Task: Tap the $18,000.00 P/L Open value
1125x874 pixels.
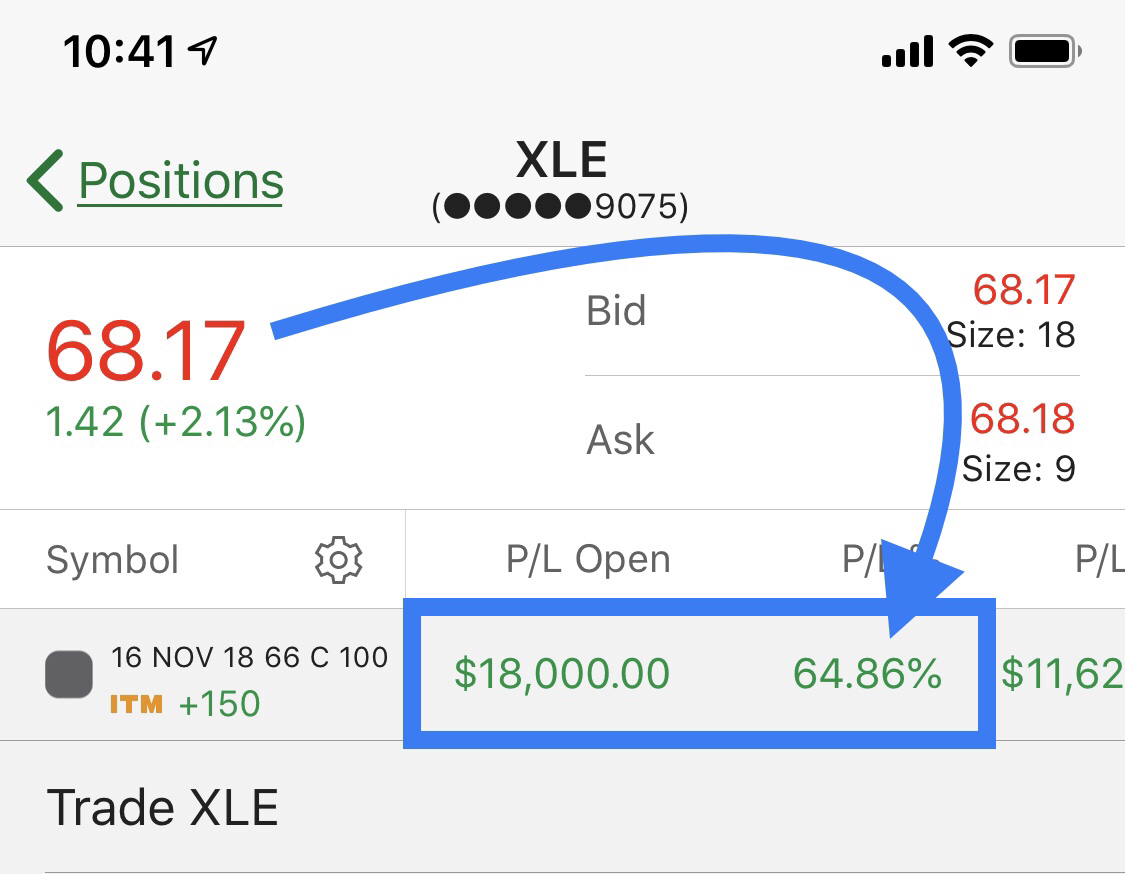Action: (x=562, y=674)
